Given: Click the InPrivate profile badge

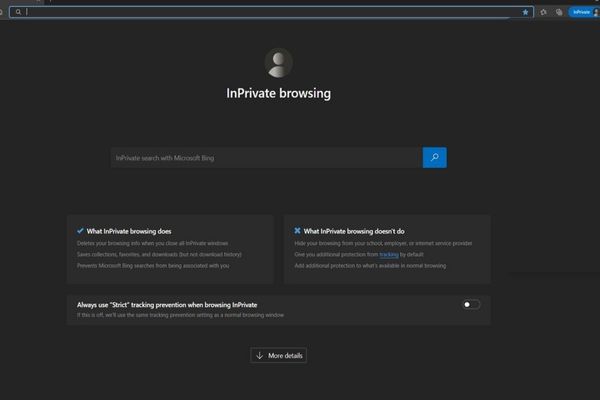Looking at the screenshot, I should [585, 12].
